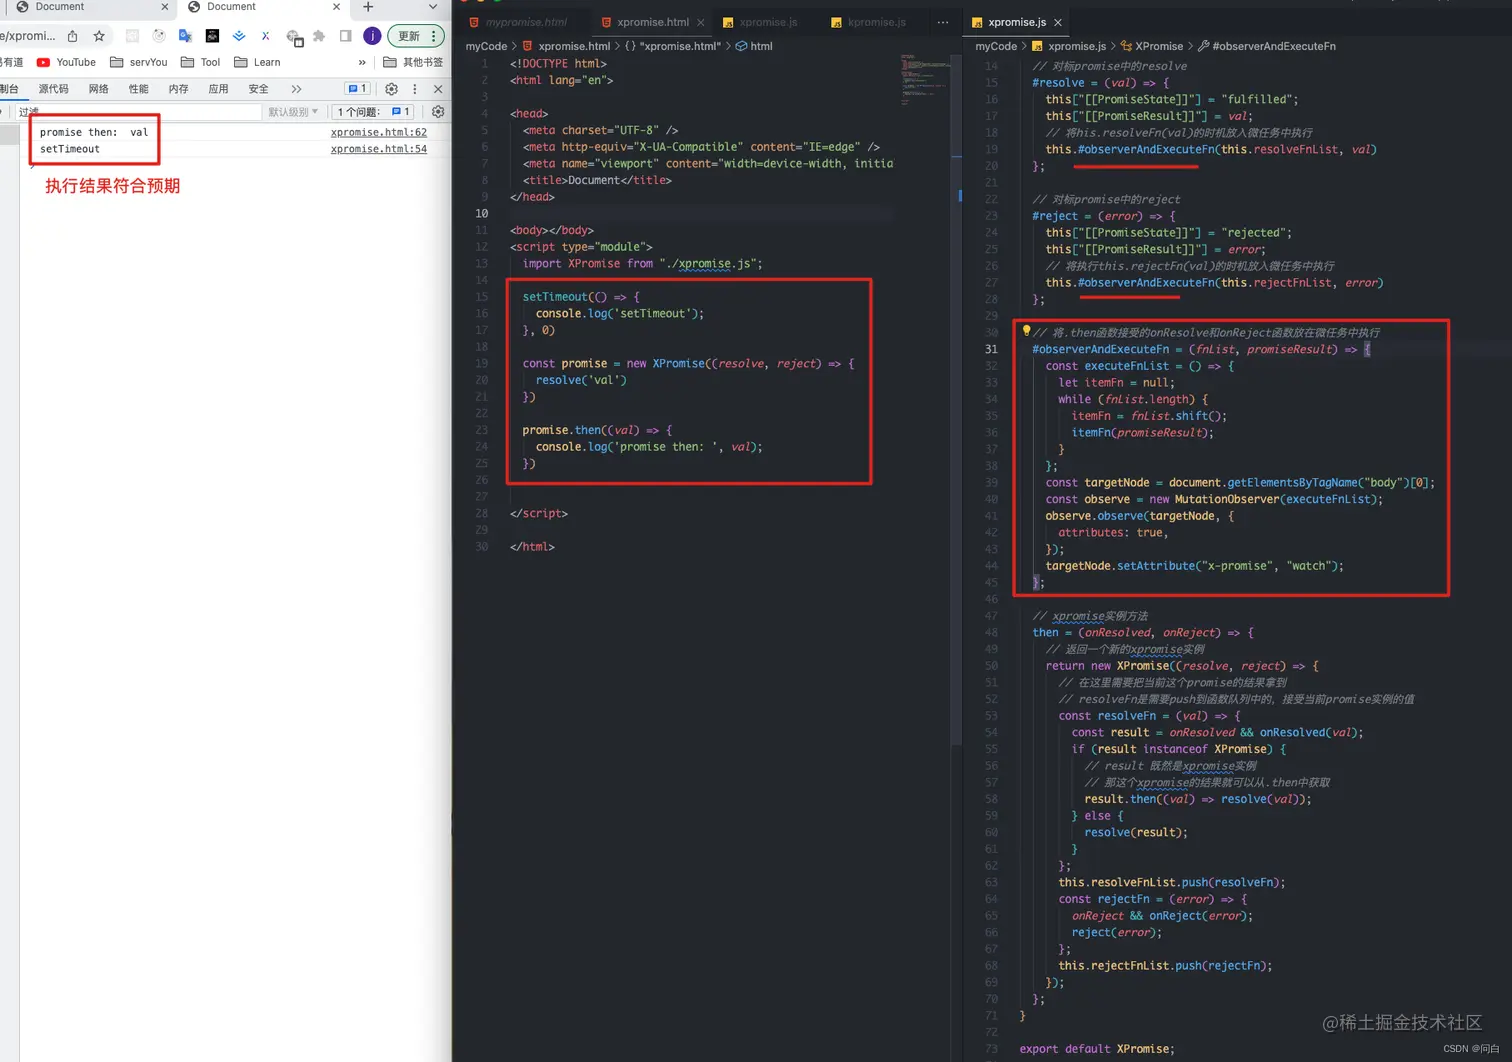Click the lightbulb code action icon
The width and height of the screenshot is (1512, 1062).
click(1026, 331)
